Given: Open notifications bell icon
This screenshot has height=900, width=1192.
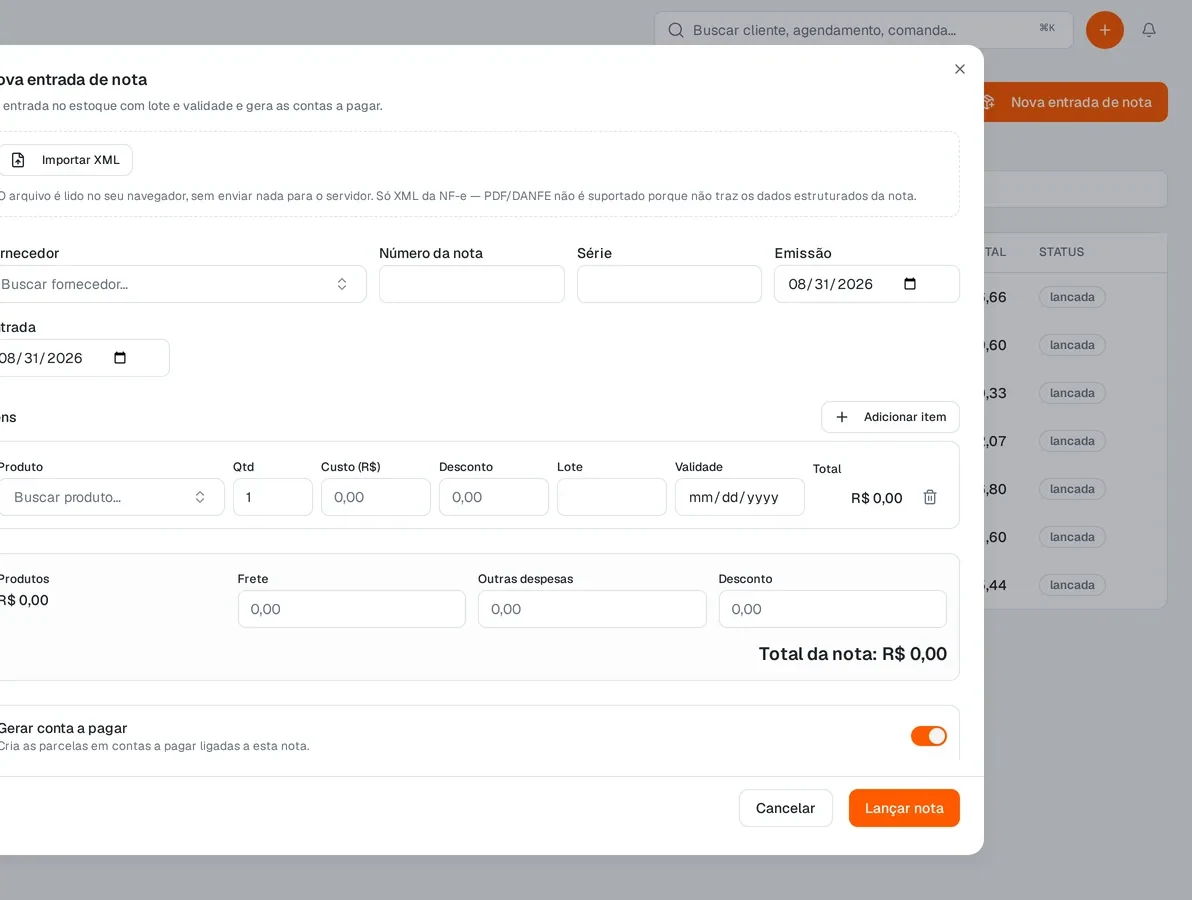Looking at the screenshot, I should coord(1149,30).
